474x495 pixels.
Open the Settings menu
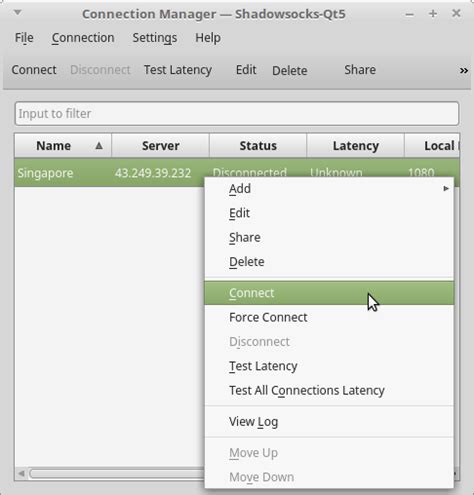pos(155,38)
